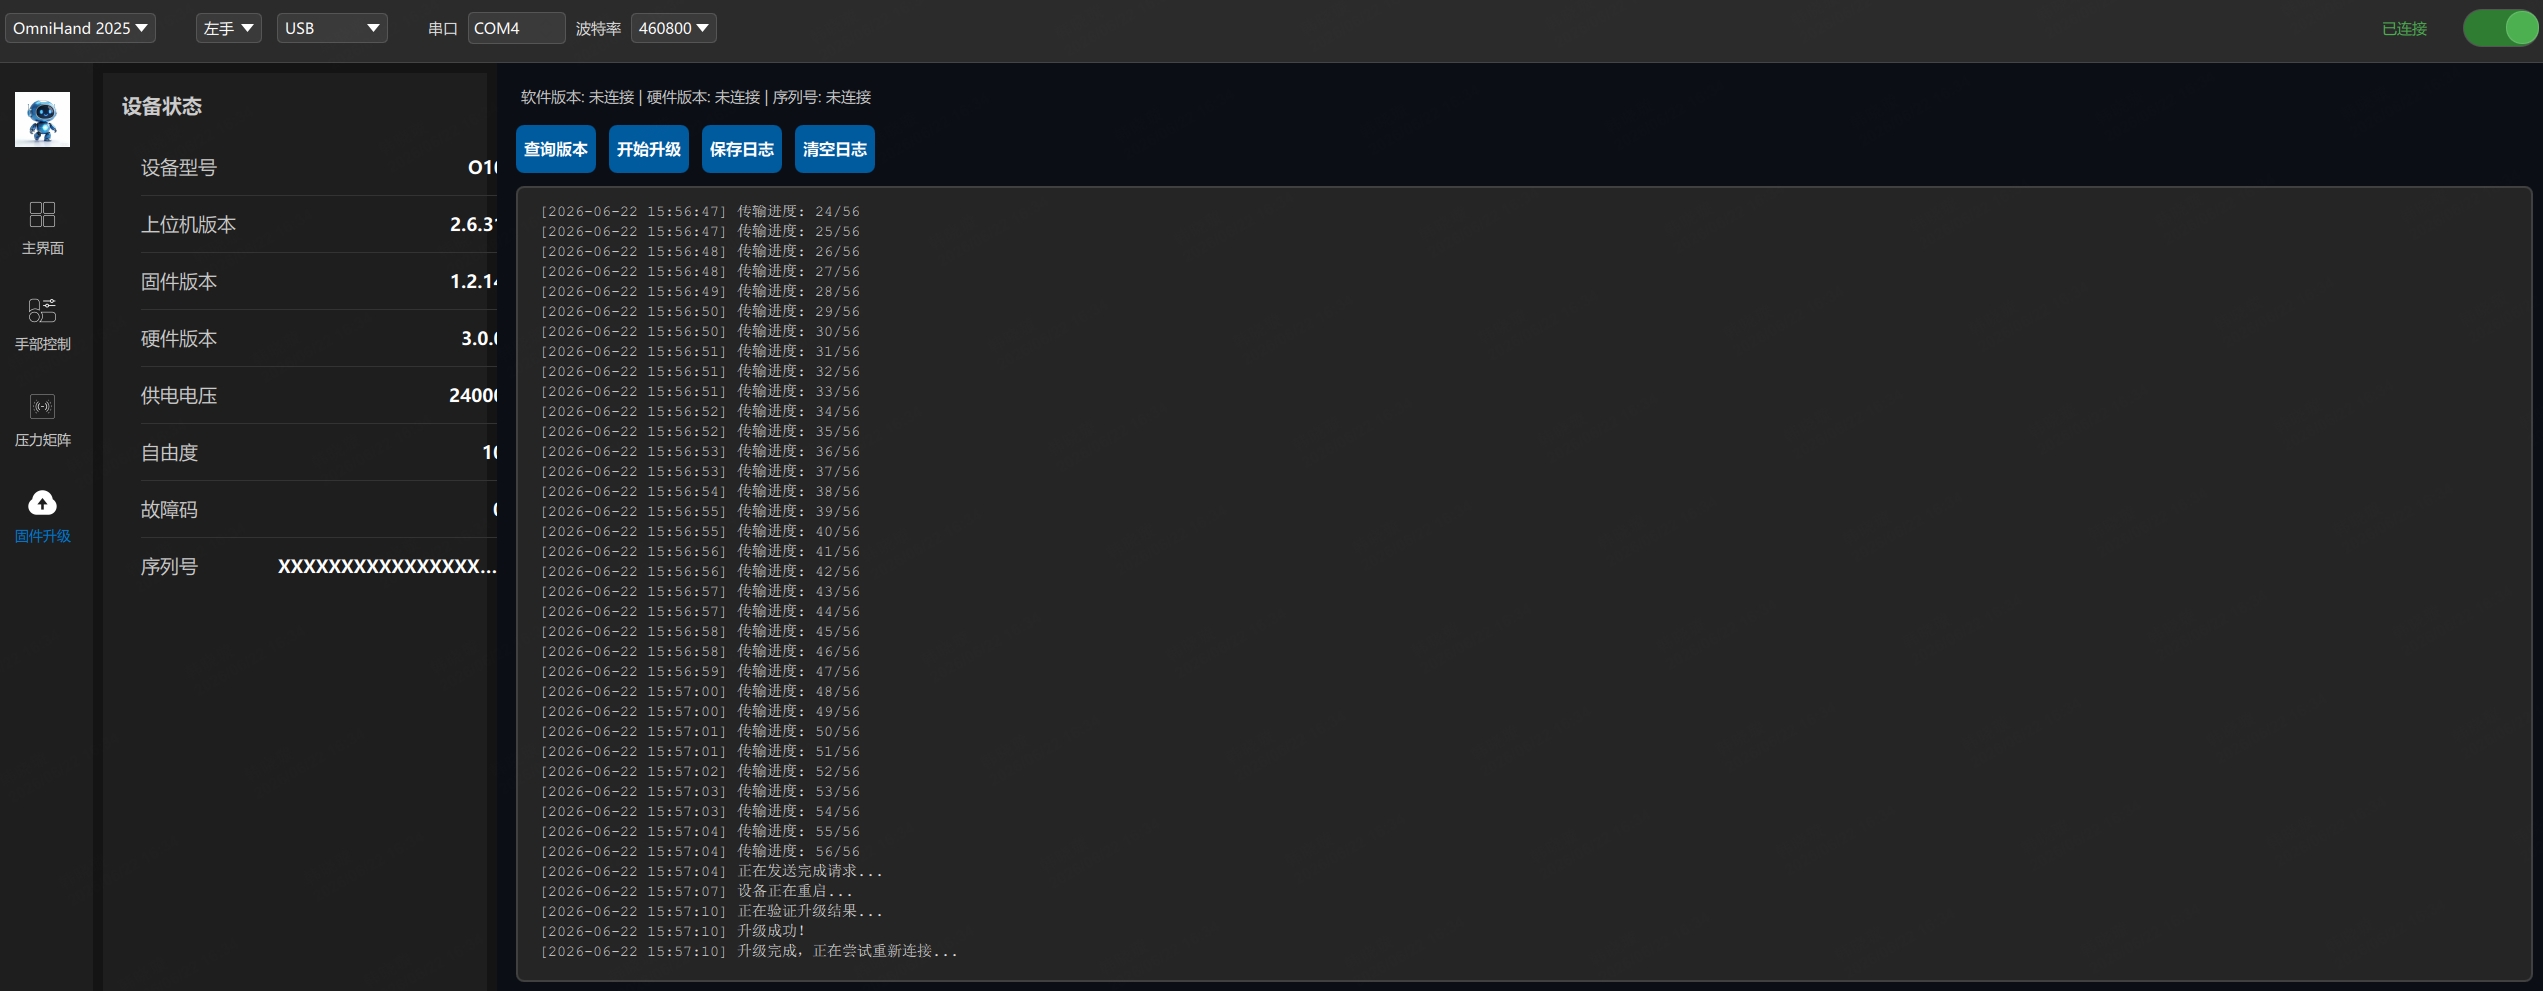Select the 固件版本 row
This screenshot has width=2543, height=991.
(x=318, y=281)
